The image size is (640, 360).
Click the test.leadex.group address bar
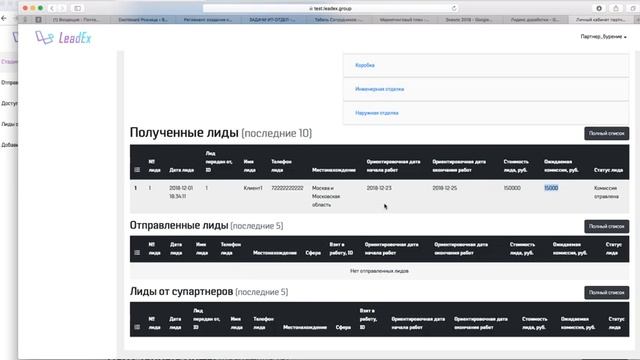point(330,8)
